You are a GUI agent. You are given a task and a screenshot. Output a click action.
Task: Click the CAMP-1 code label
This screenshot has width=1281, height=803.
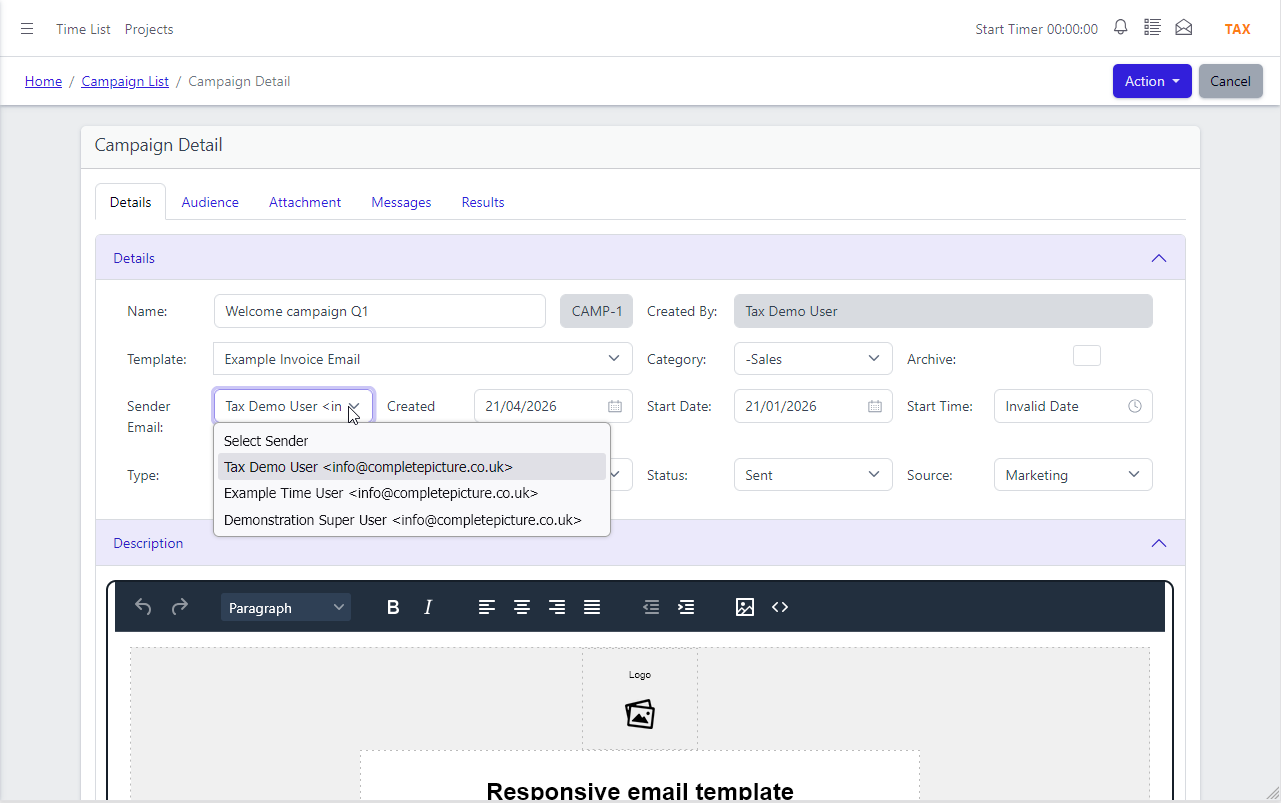(596, 311)
